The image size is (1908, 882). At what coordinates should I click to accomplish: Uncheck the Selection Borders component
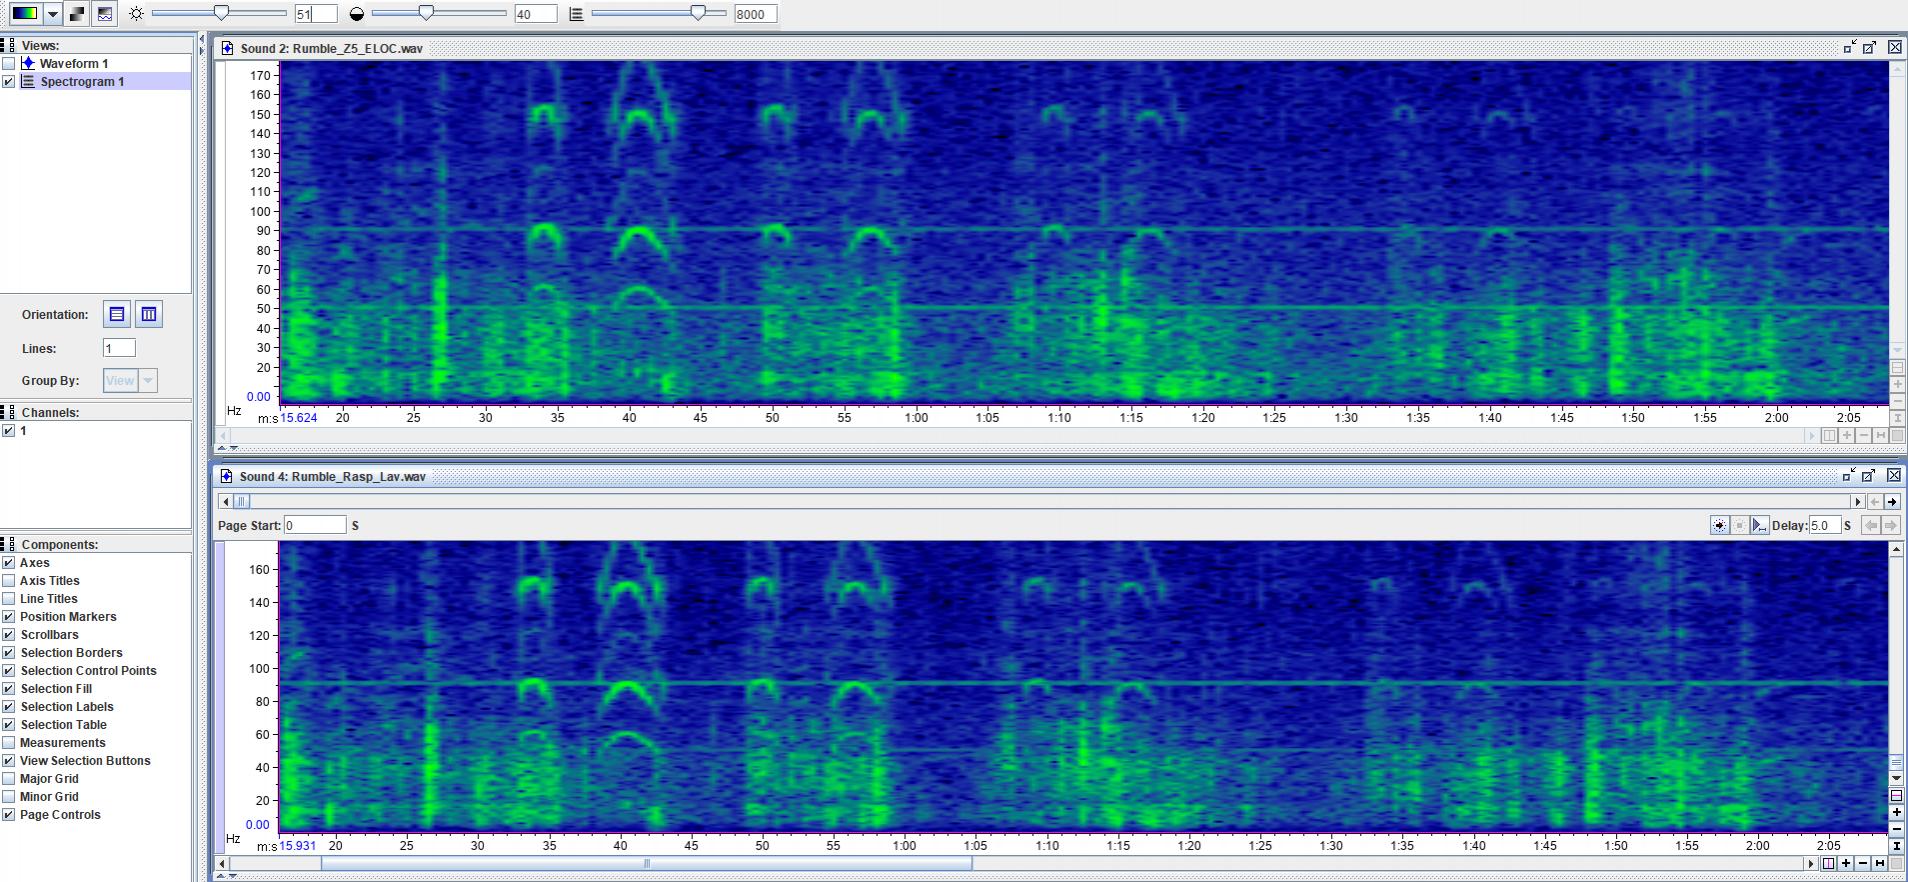9,652
